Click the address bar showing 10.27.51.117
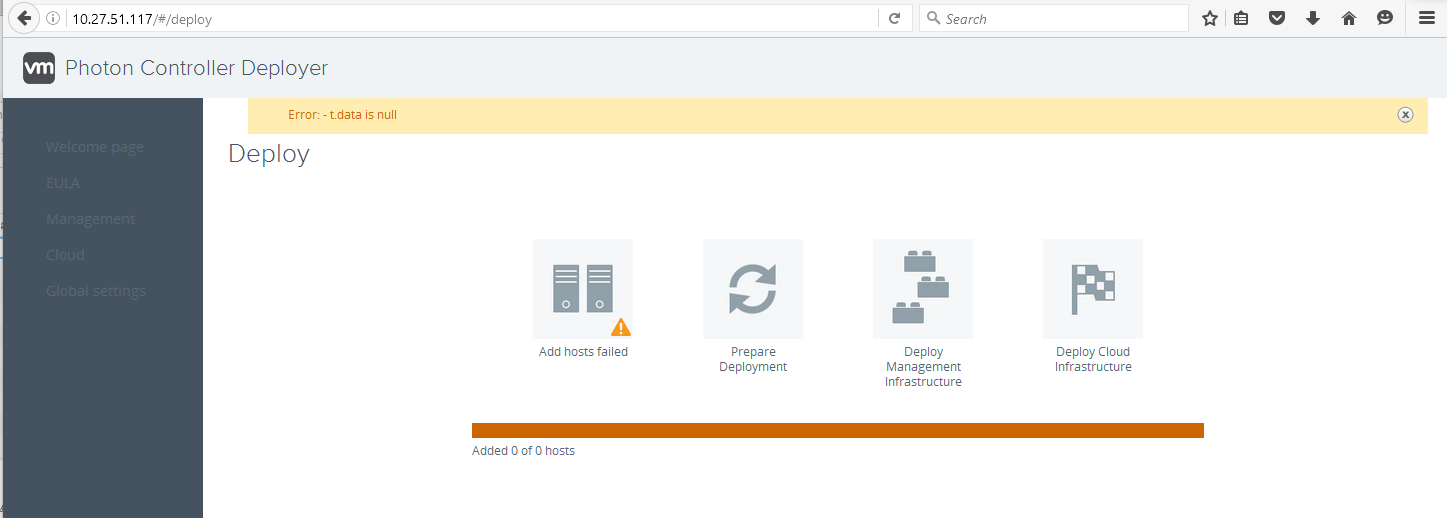The image size is (1447, 518). tap(470, 18)
